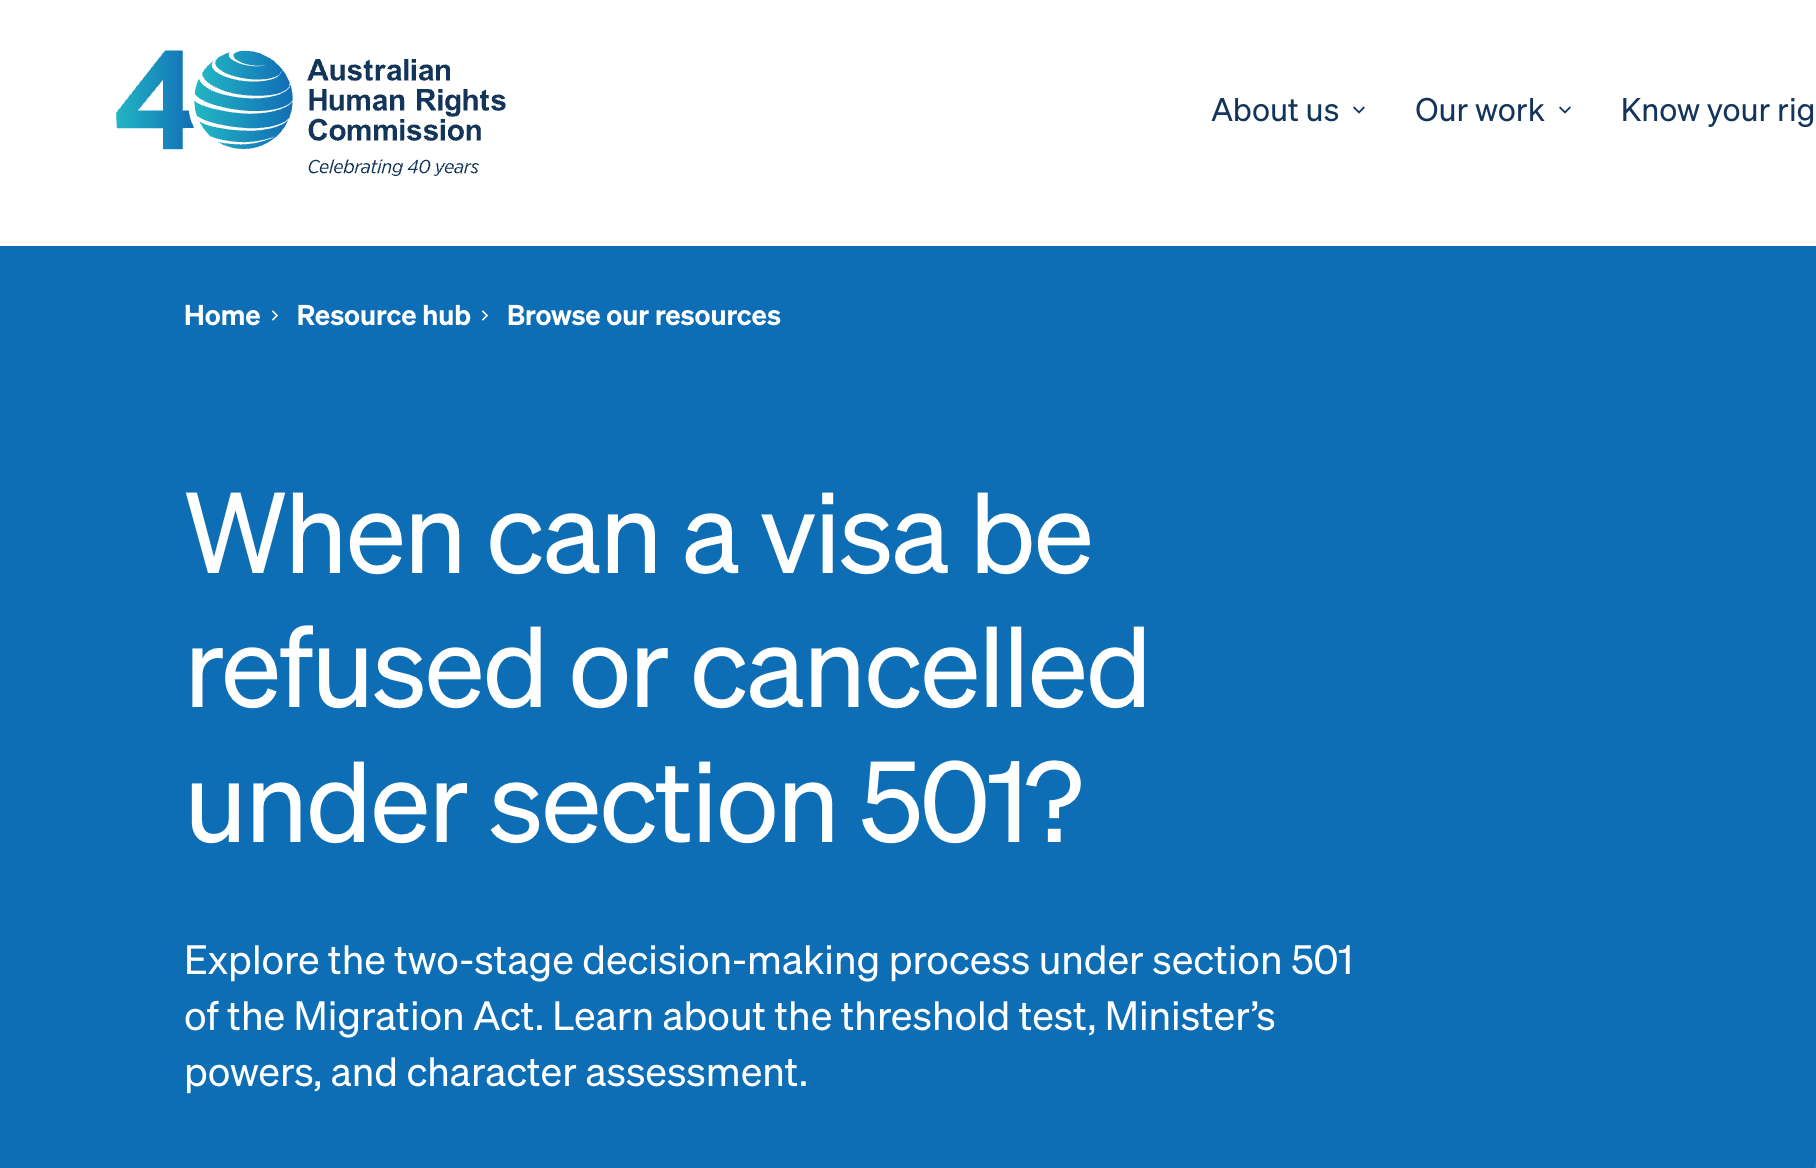Open the Browse our resources breadcrumb
Image resolution: width=1816 pixels, height=1168 pixels.
pos(643,316)
